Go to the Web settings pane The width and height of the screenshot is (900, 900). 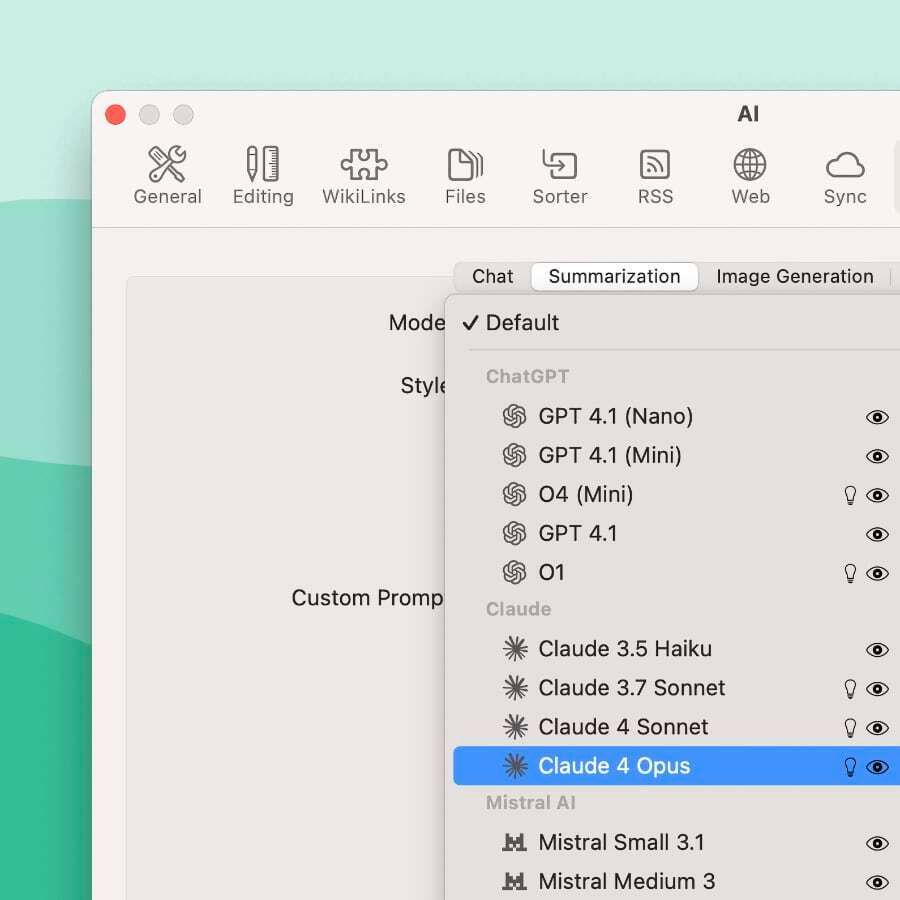point(750,176)
